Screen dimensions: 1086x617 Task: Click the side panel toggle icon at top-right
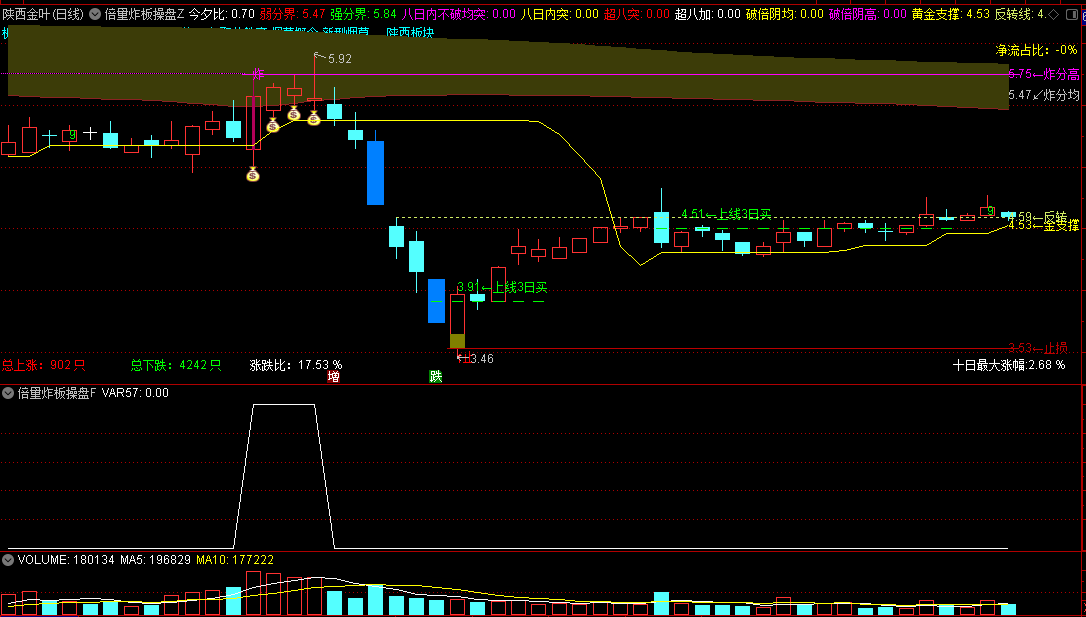pos(1071,14)
